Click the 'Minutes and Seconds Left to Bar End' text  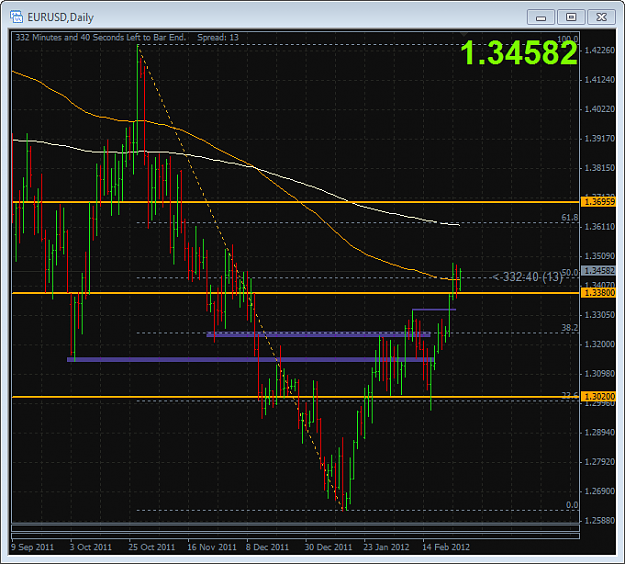coord(100,37)
